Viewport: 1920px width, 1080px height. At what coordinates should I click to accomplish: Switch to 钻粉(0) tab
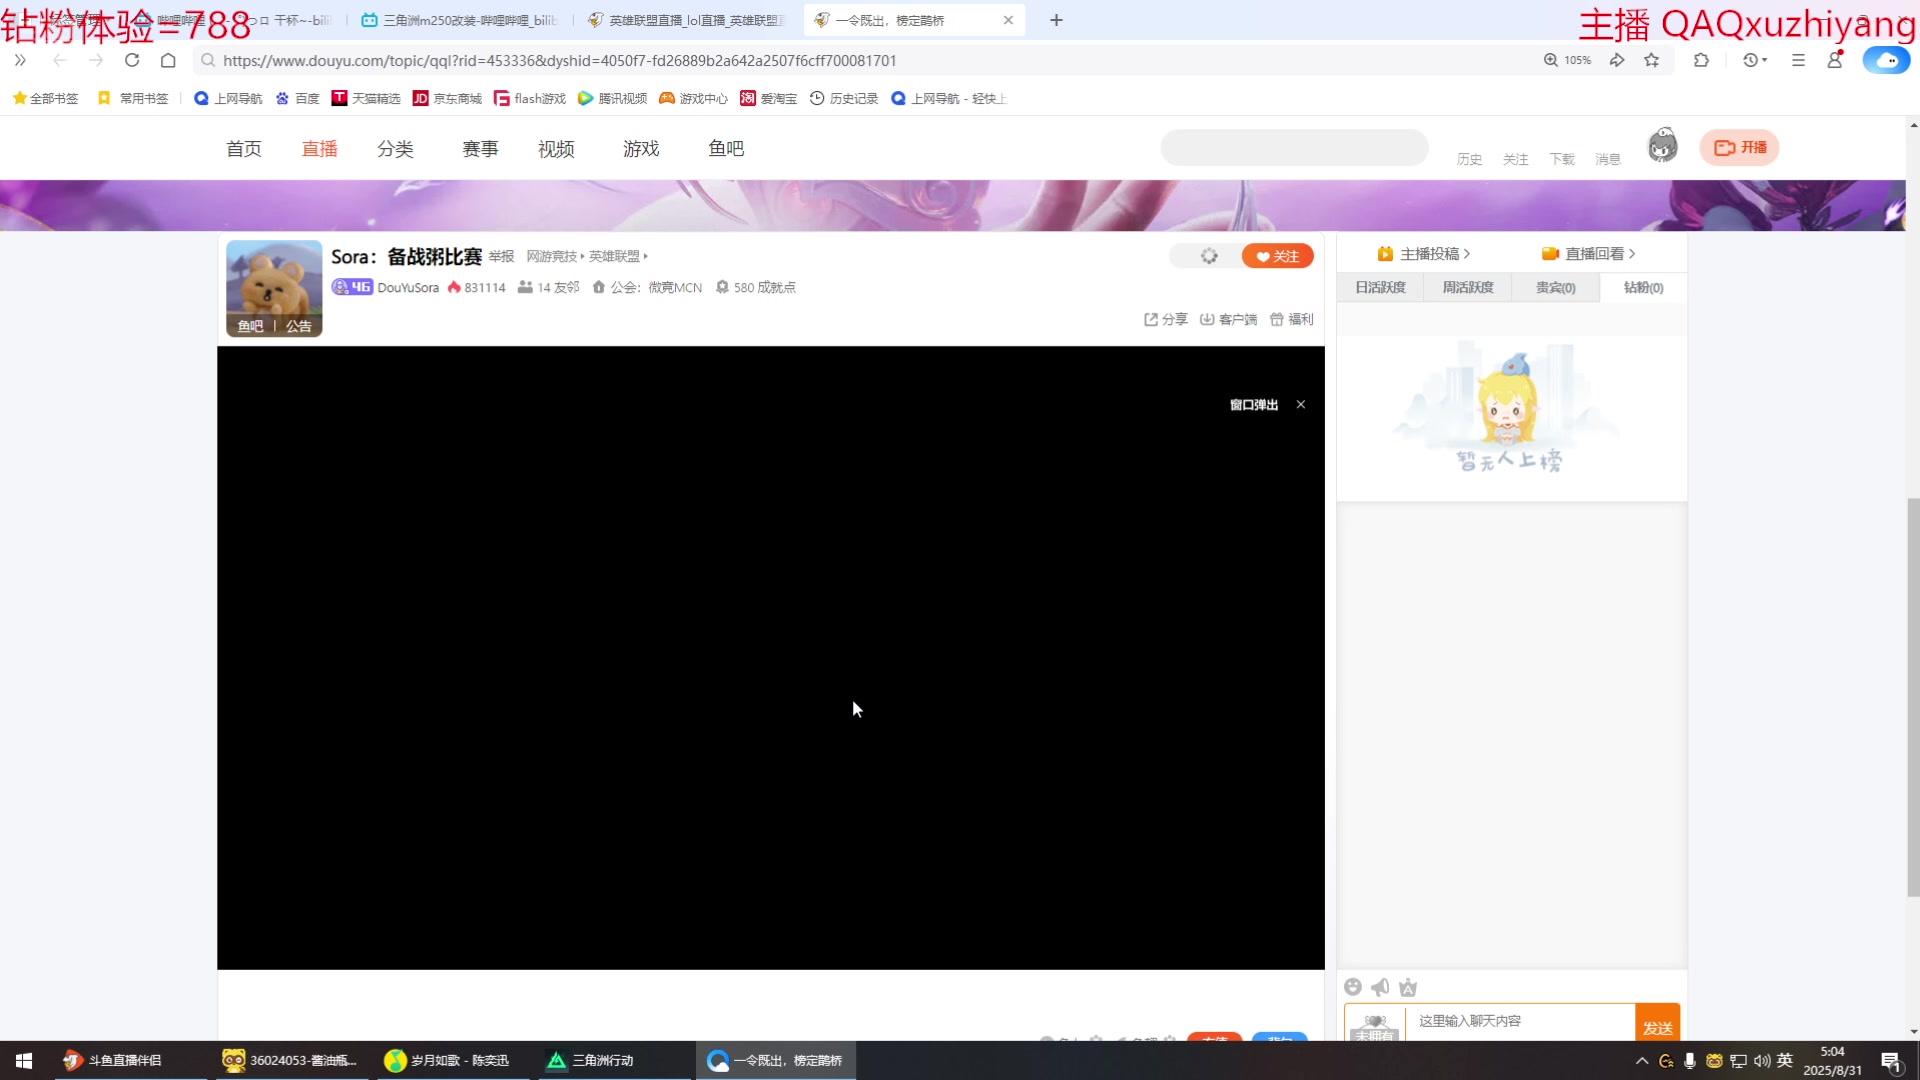pos(1643,288)
